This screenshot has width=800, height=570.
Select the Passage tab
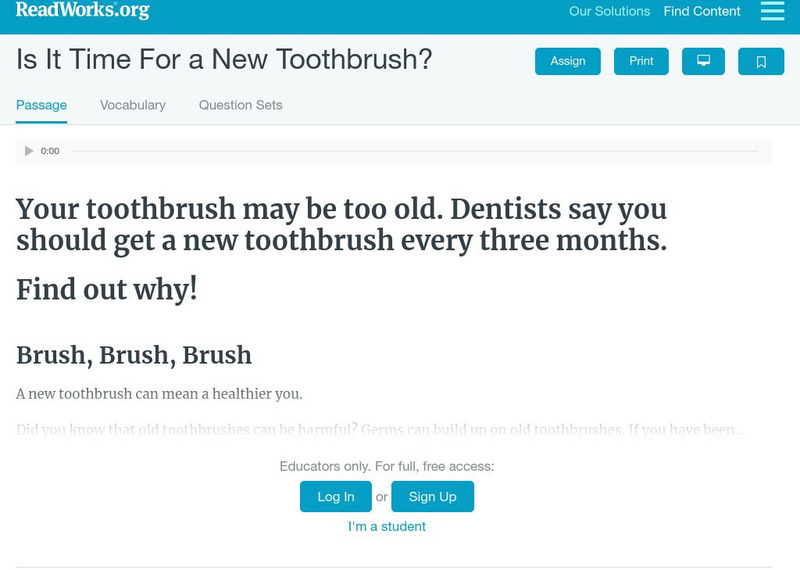pyautogui.click(x=41, y=105)
